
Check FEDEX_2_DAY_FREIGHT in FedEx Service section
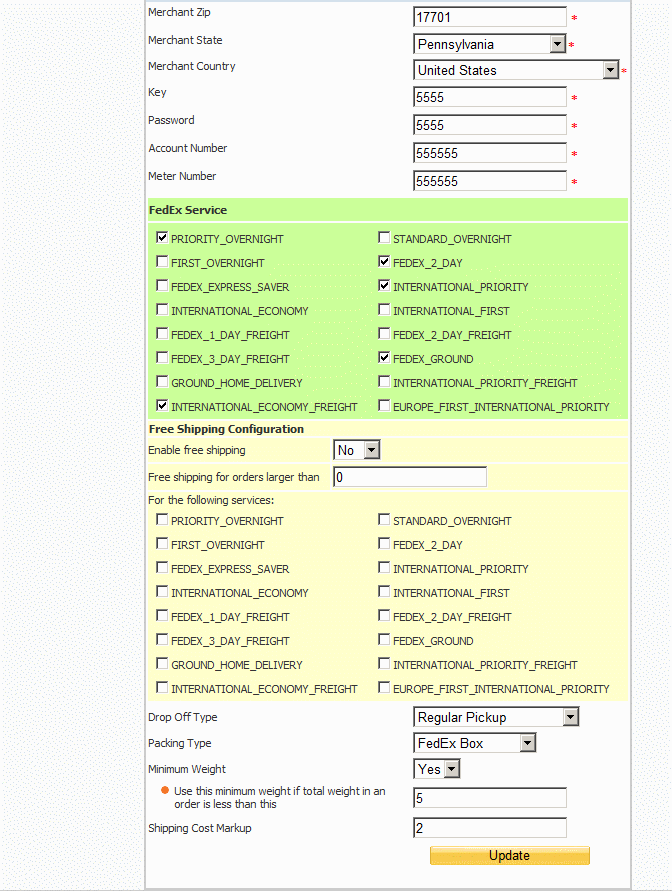coord(384,334)
